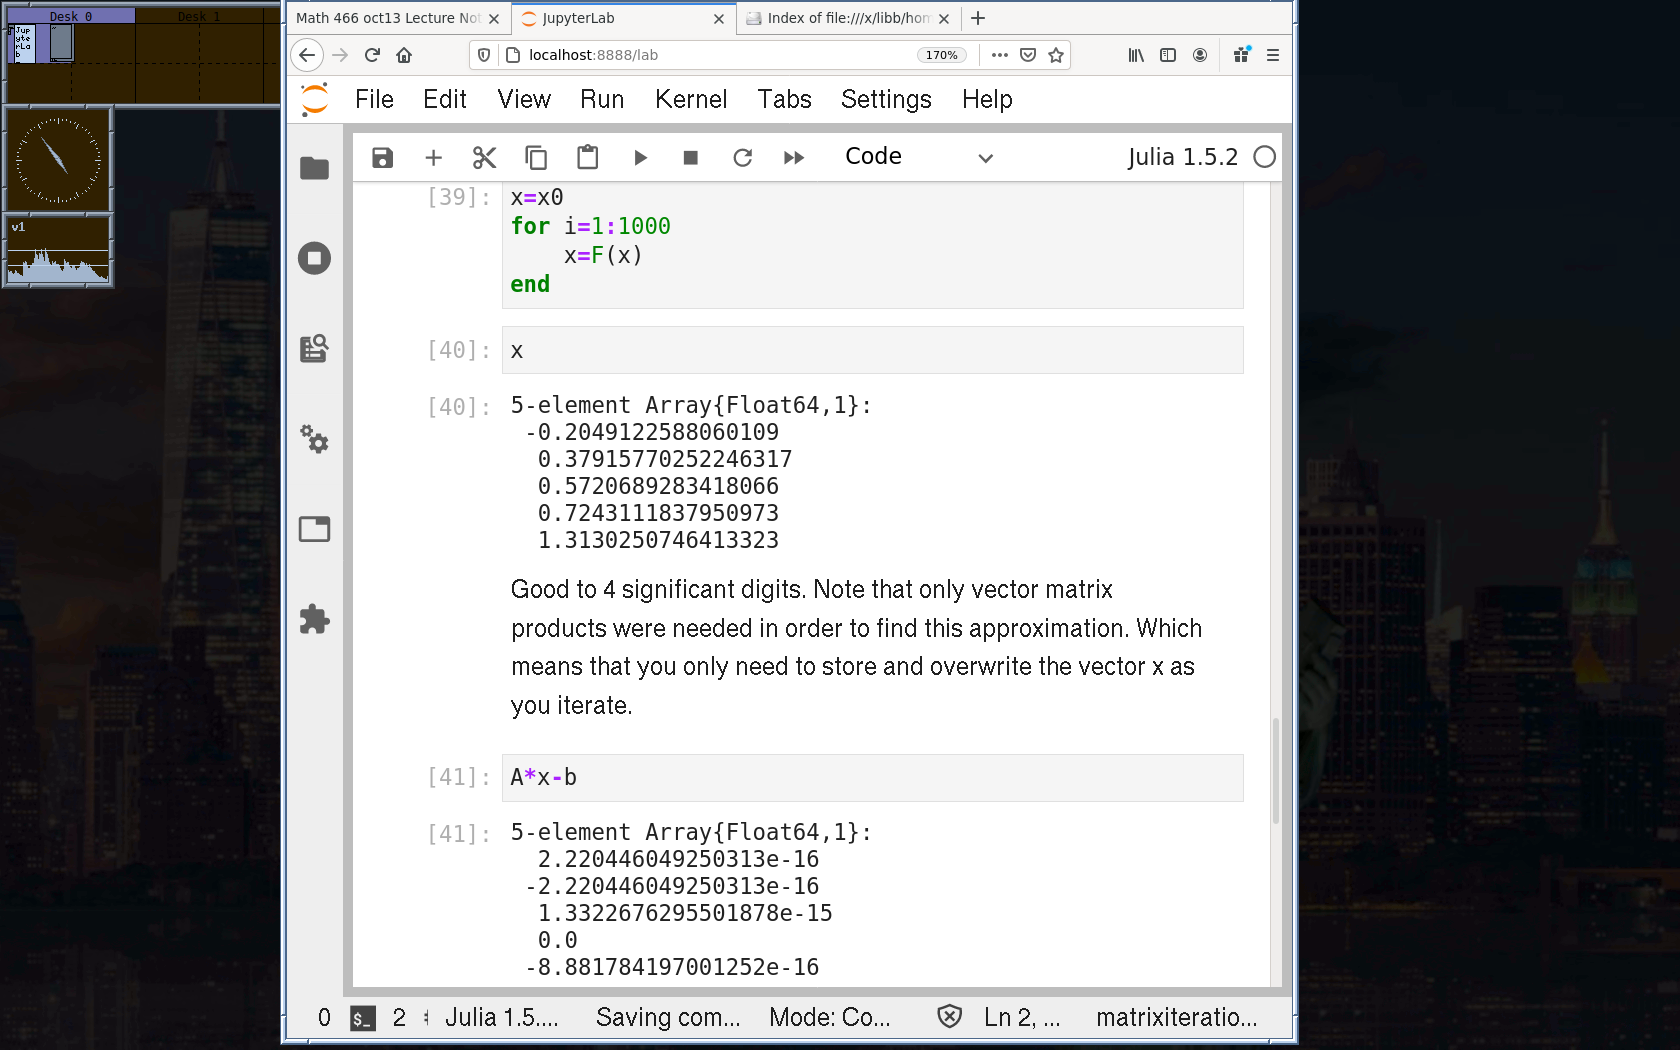Viewport: 1680px width, 1050px height.
Task: Interrupt the kernel with stop button
Action: pos(690,158)
